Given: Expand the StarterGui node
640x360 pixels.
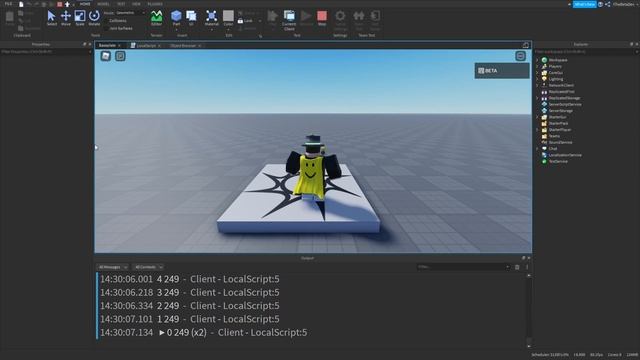Looking at the screenshot, I should point(538,117).
